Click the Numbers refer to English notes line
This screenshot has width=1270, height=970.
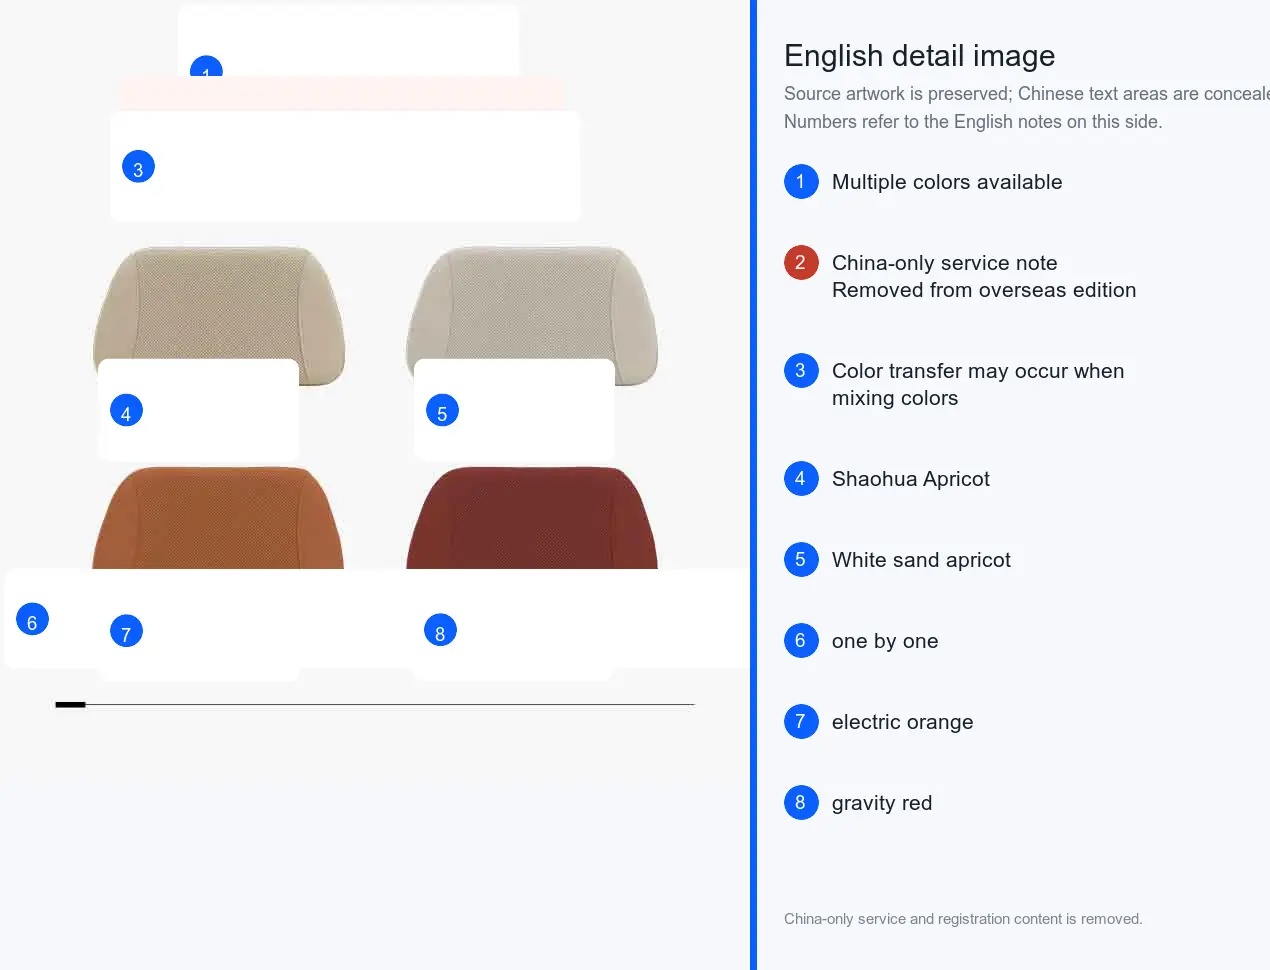point(973,122)
